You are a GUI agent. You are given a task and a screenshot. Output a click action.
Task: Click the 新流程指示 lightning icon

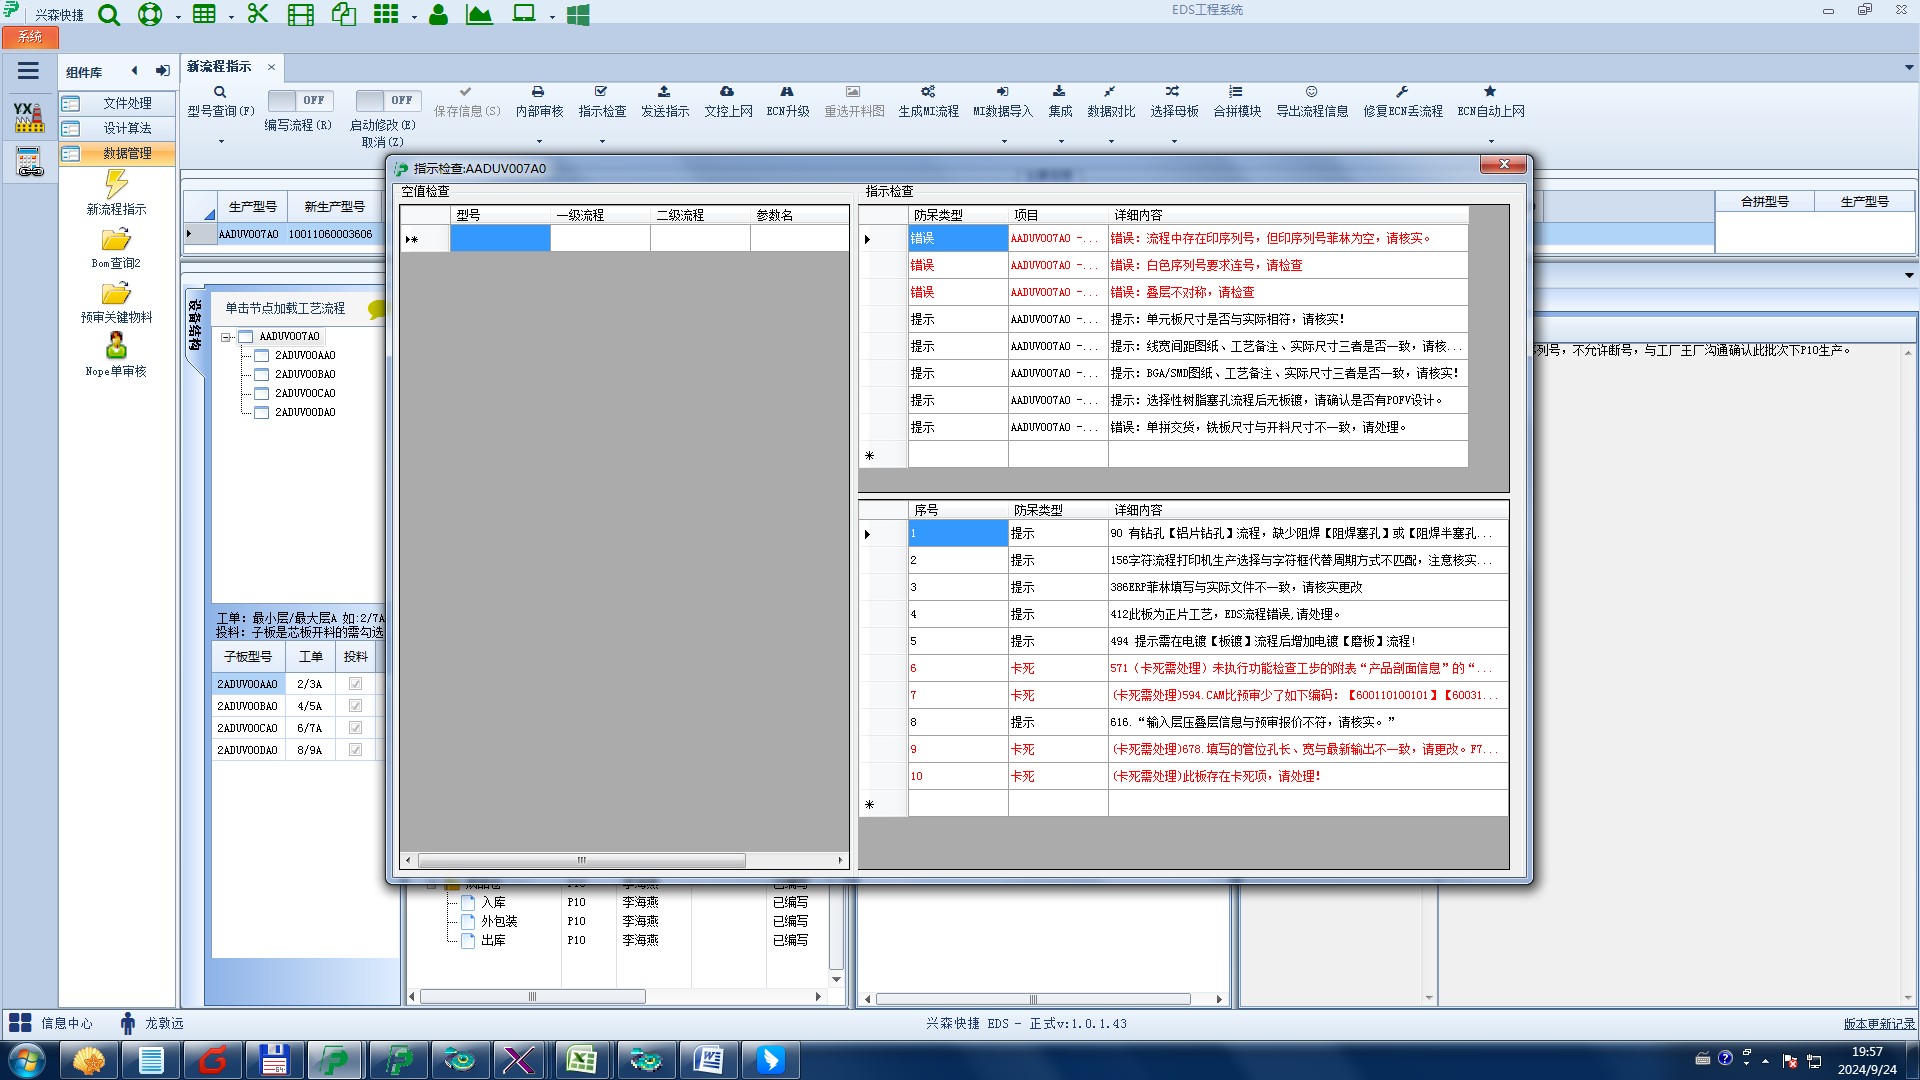(116, 184)
